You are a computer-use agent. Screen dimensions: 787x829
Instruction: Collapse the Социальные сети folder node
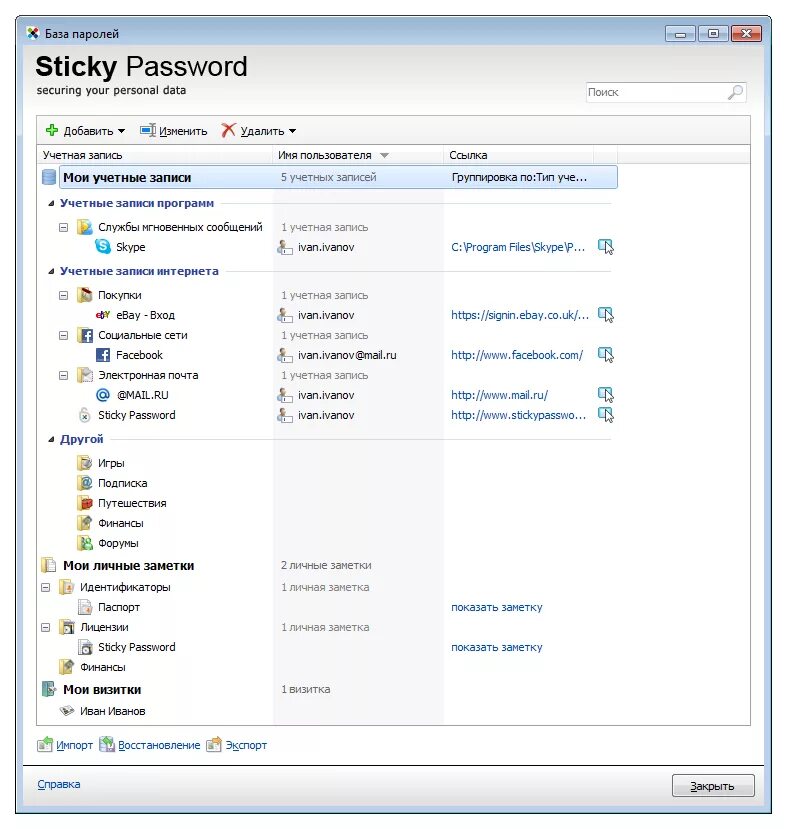click(x=63, y=335)
